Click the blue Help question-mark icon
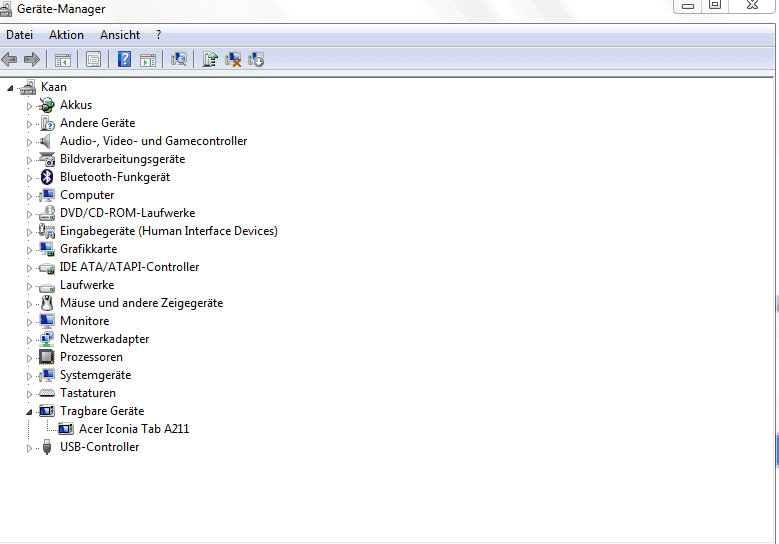Viewport: 779px width, 544px height. [x=124, y=59]
